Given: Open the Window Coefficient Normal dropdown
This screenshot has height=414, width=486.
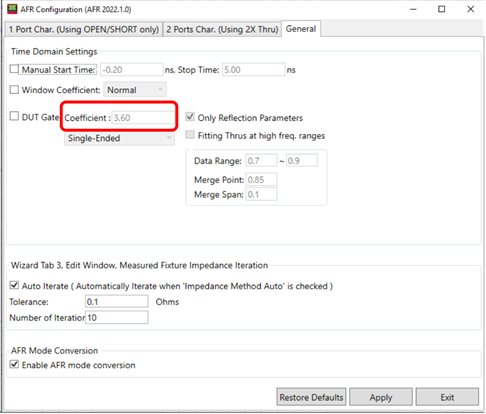Looking at the screenshot, I should (135, 90).
